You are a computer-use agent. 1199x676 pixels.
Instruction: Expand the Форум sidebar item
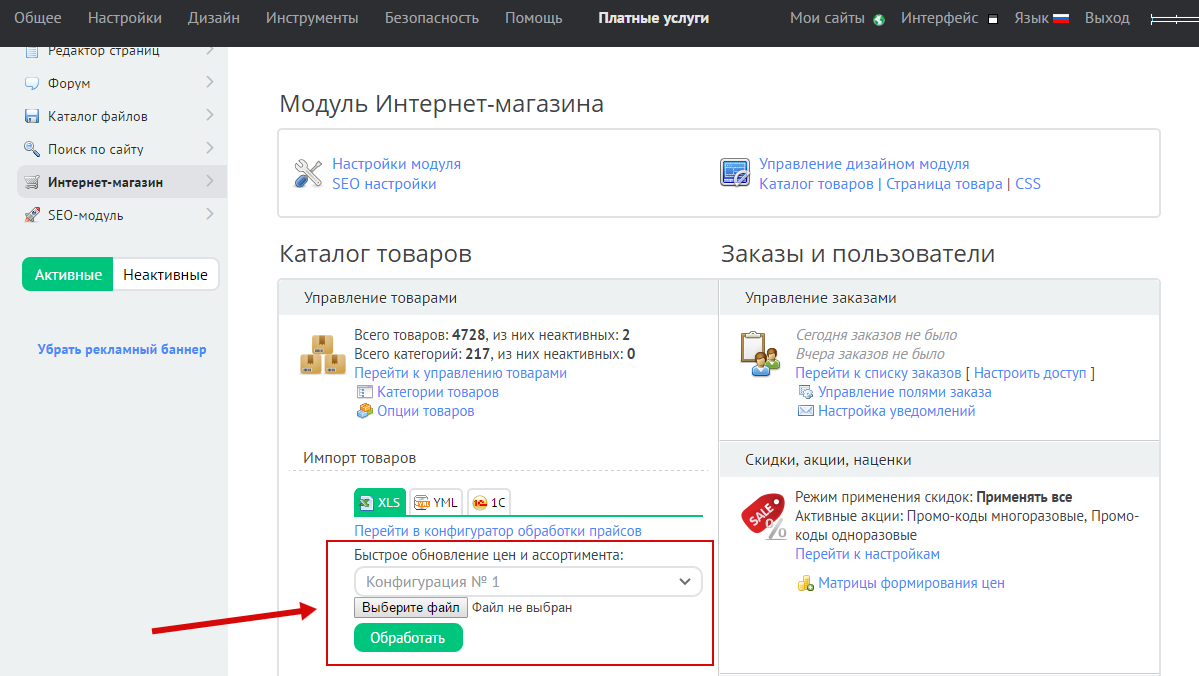pyautogui.click(x=209, y=83)
